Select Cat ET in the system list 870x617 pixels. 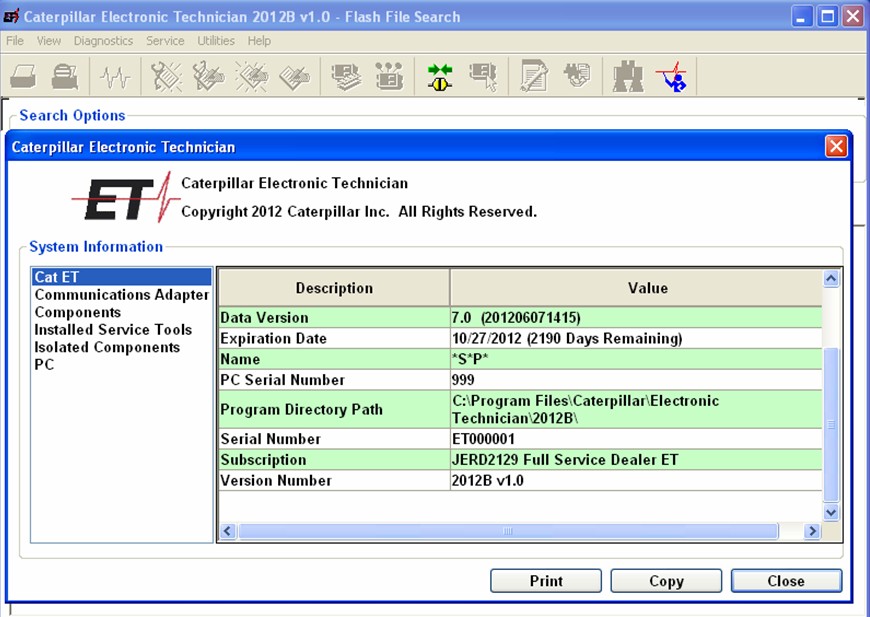click(122, 277)
